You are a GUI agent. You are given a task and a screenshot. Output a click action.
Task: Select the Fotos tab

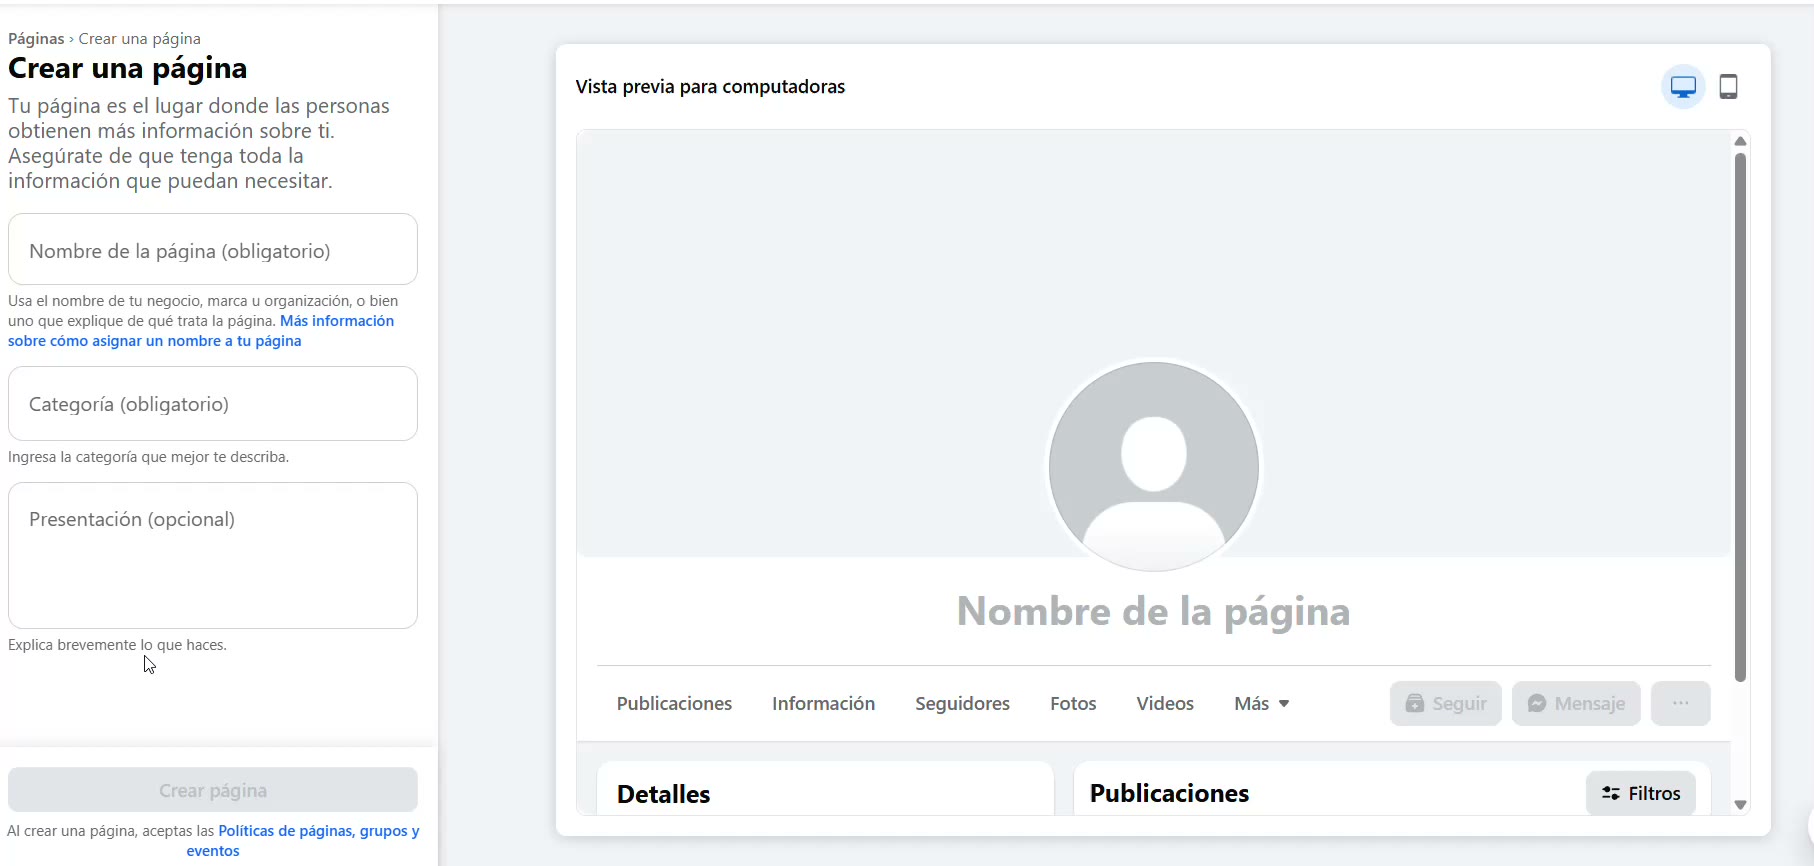pos(1073,704)
